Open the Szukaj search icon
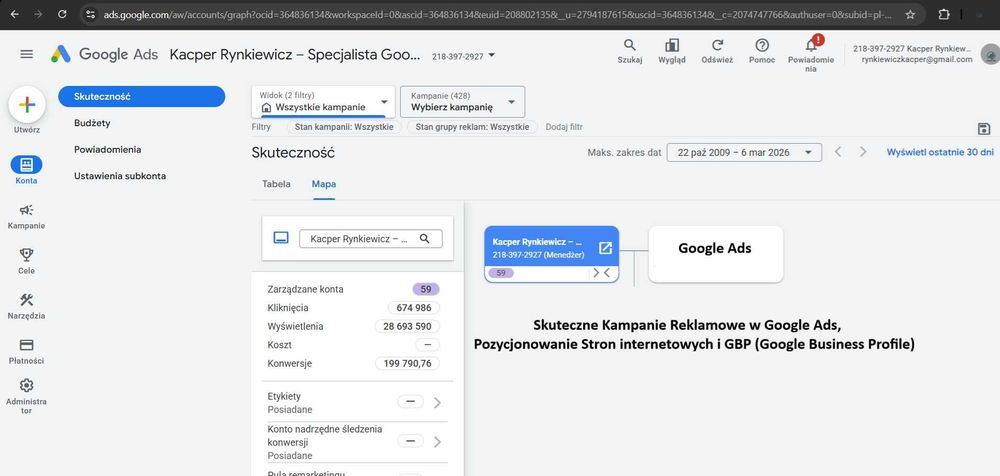The width and height of the screenshot is (1000, 476). (x=629, y=46)
